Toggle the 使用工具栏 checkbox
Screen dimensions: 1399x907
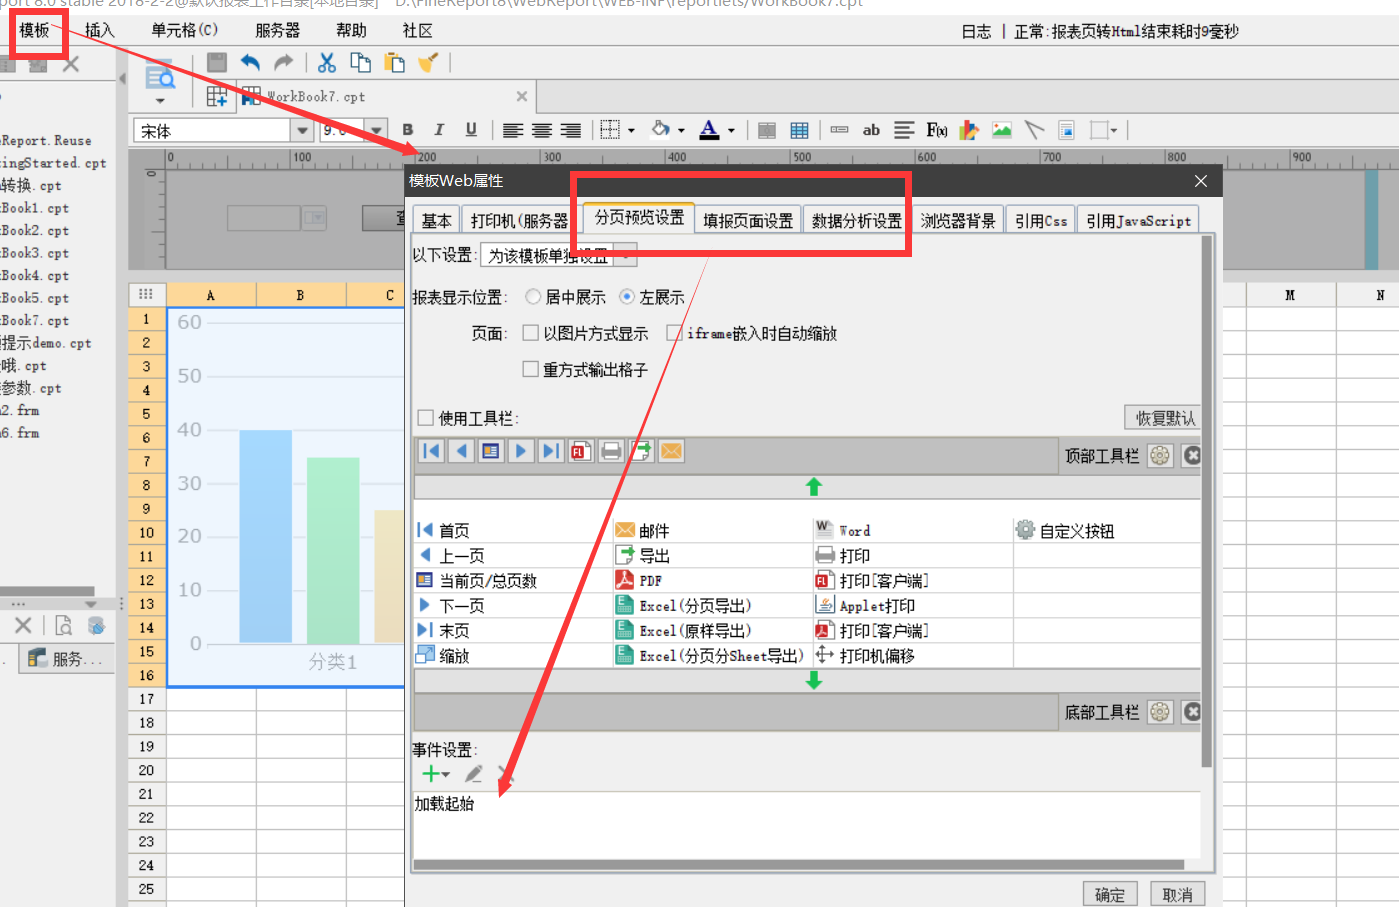coord(426,418)
